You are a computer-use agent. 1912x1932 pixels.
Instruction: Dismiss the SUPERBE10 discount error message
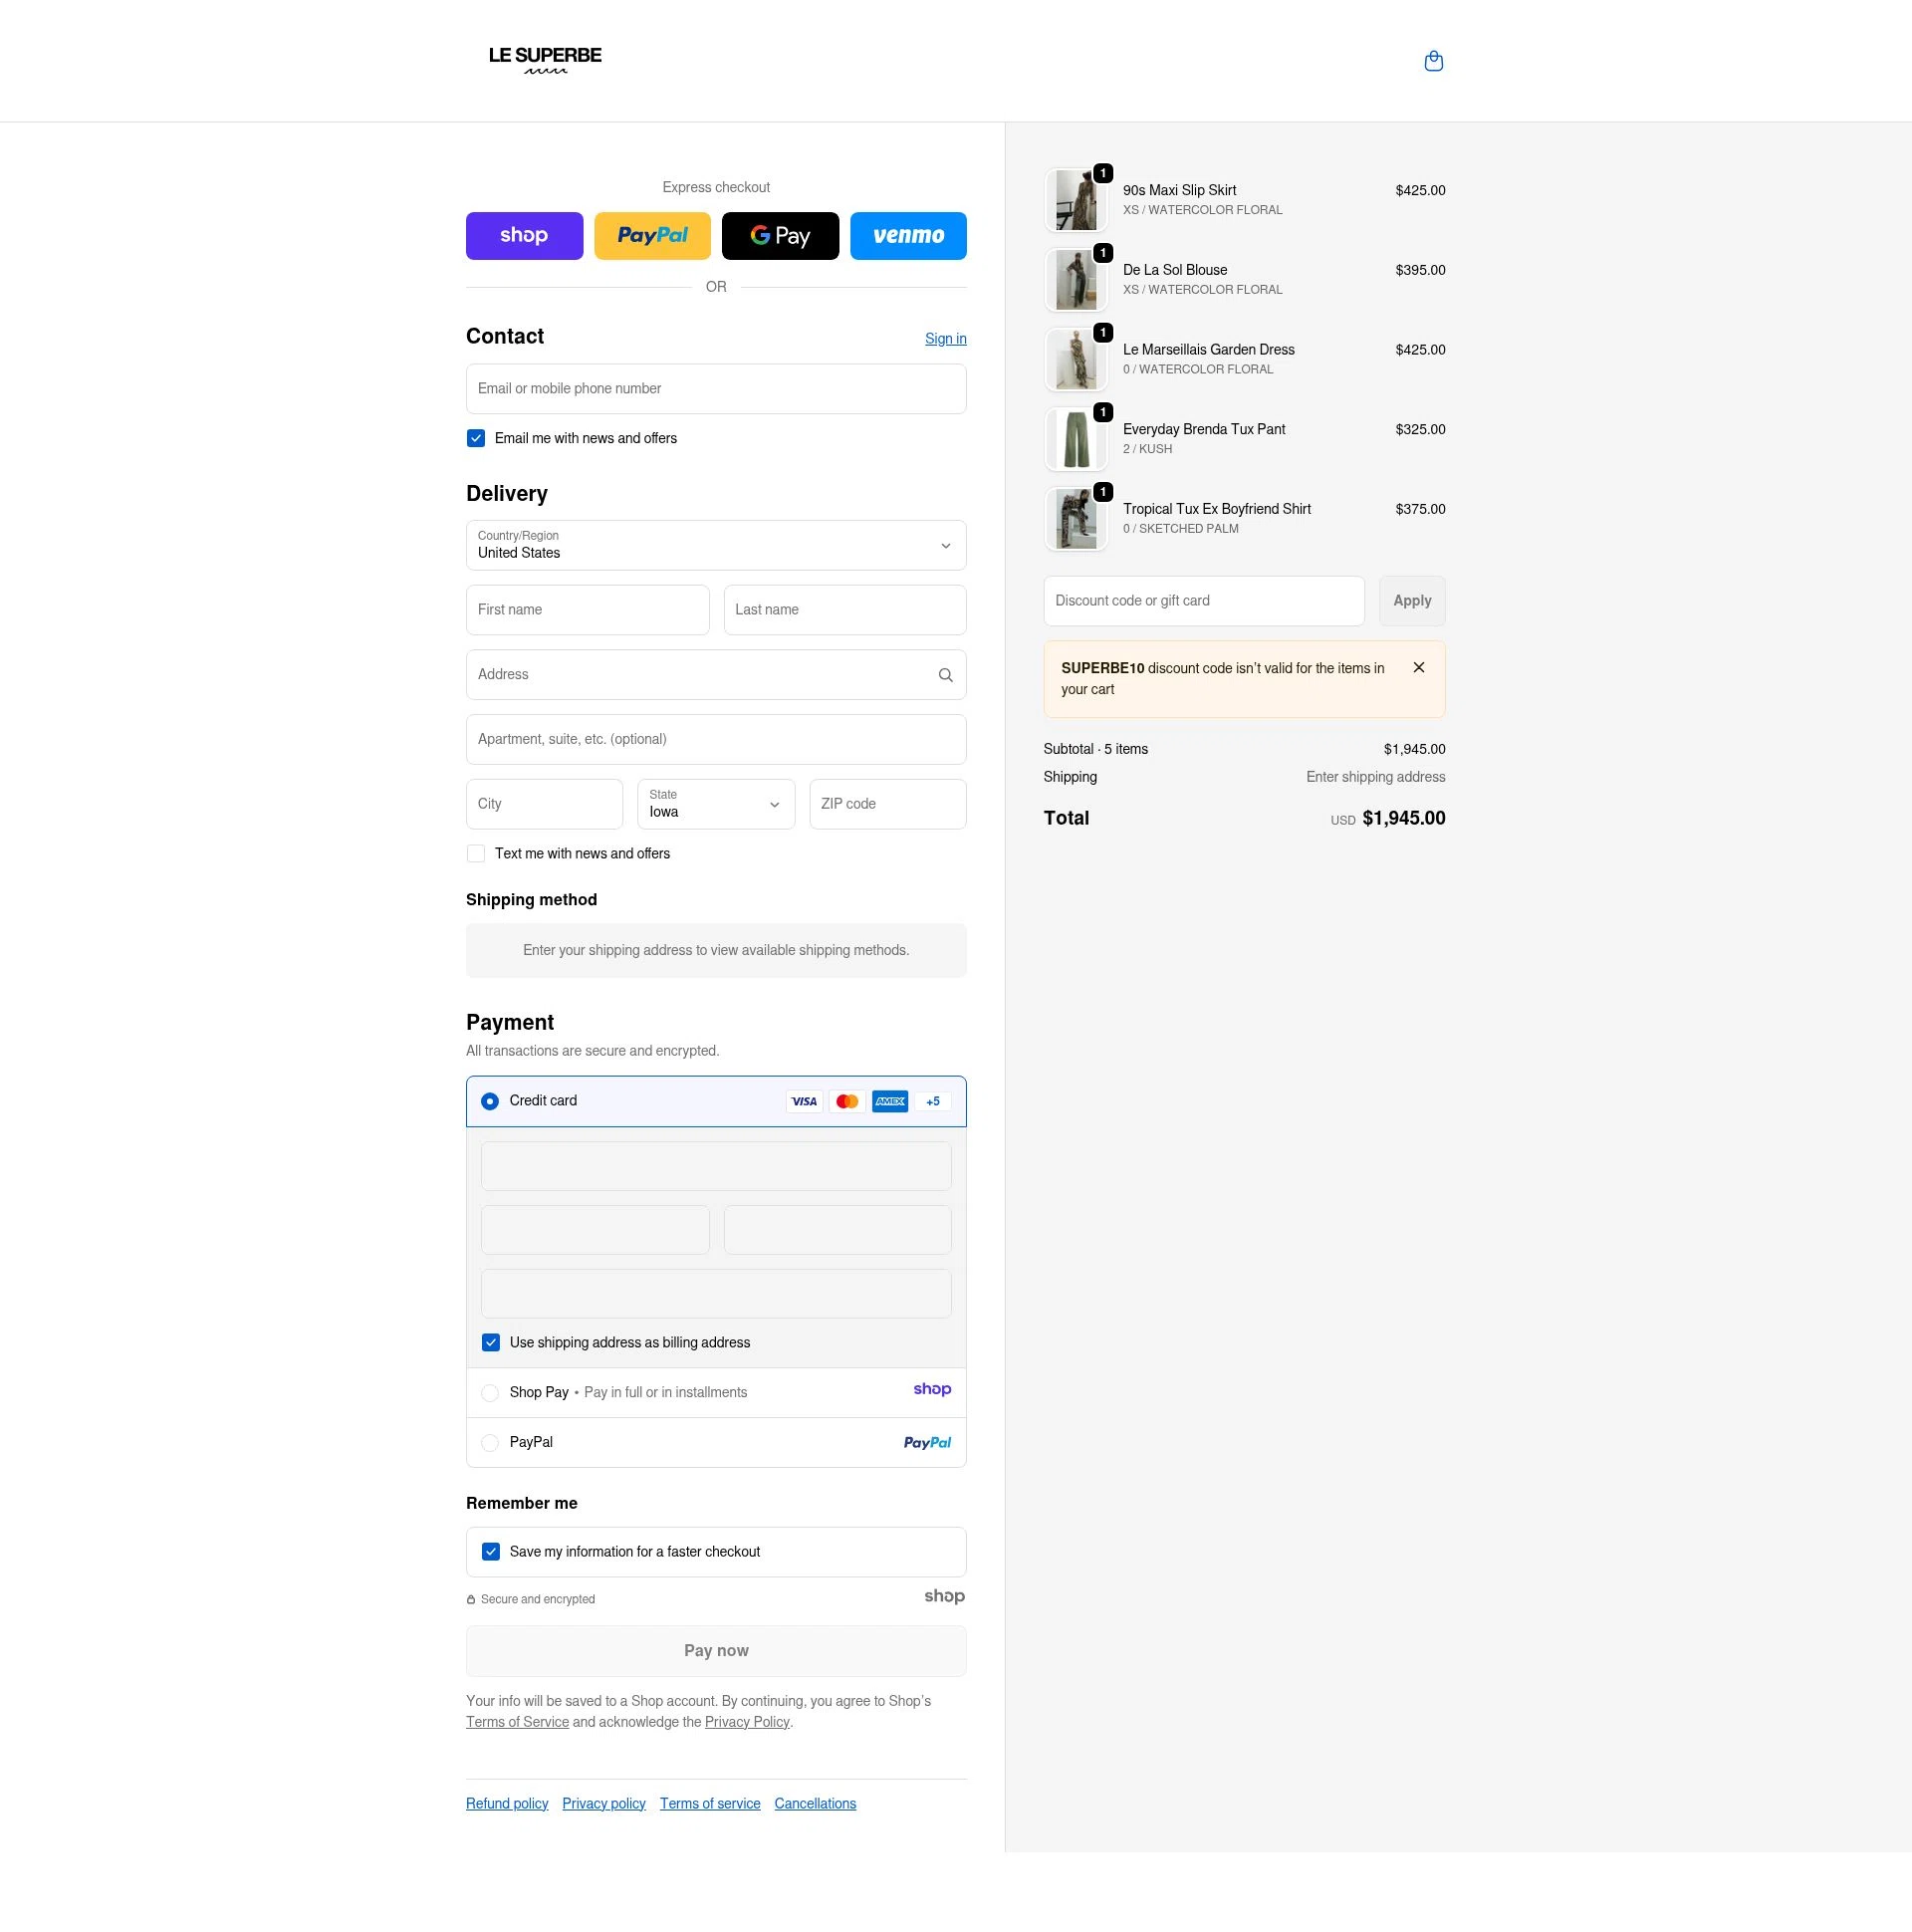point(1418,666)
